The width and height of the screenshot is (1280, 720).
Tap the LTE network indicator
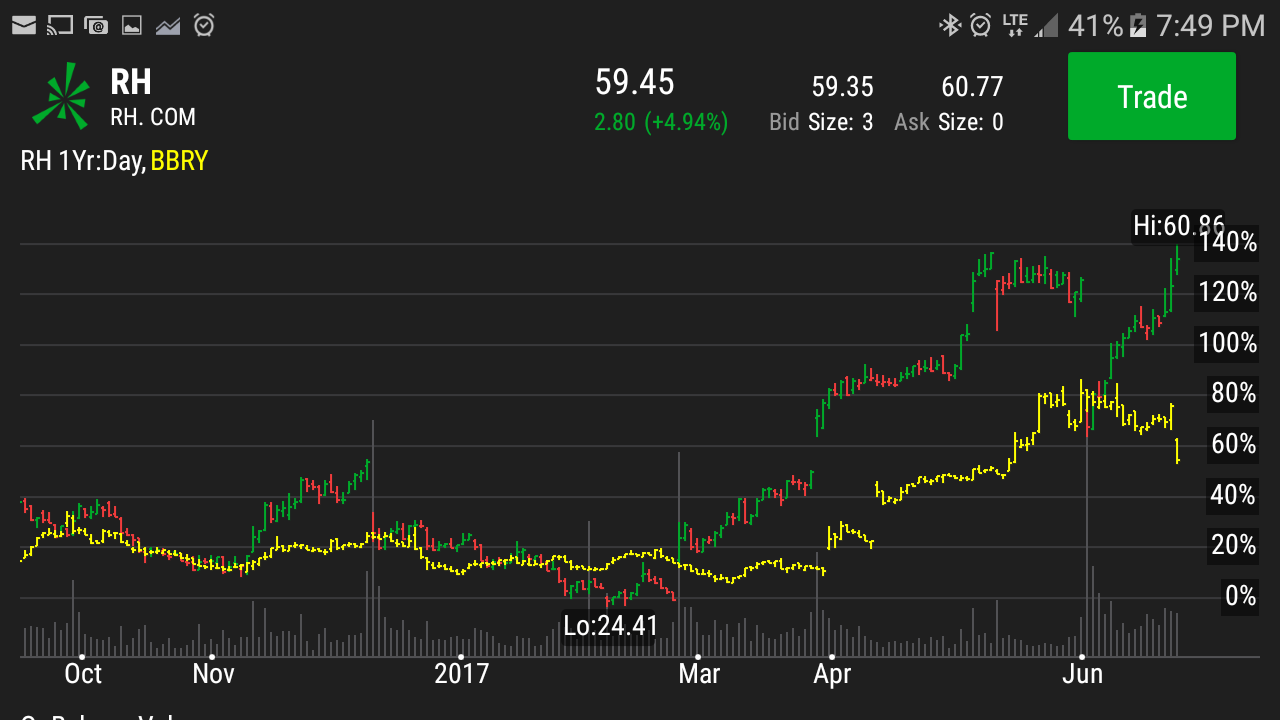1014,25
